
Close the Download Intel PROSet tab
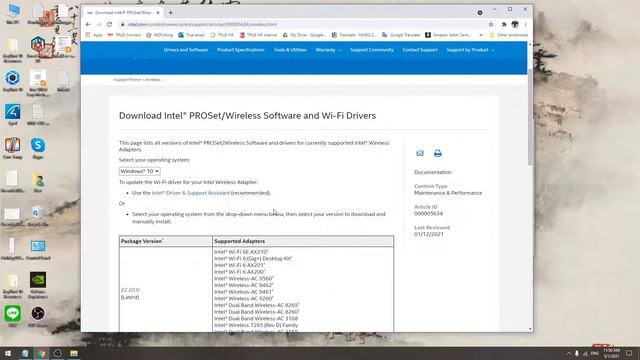tap(158, 13)
